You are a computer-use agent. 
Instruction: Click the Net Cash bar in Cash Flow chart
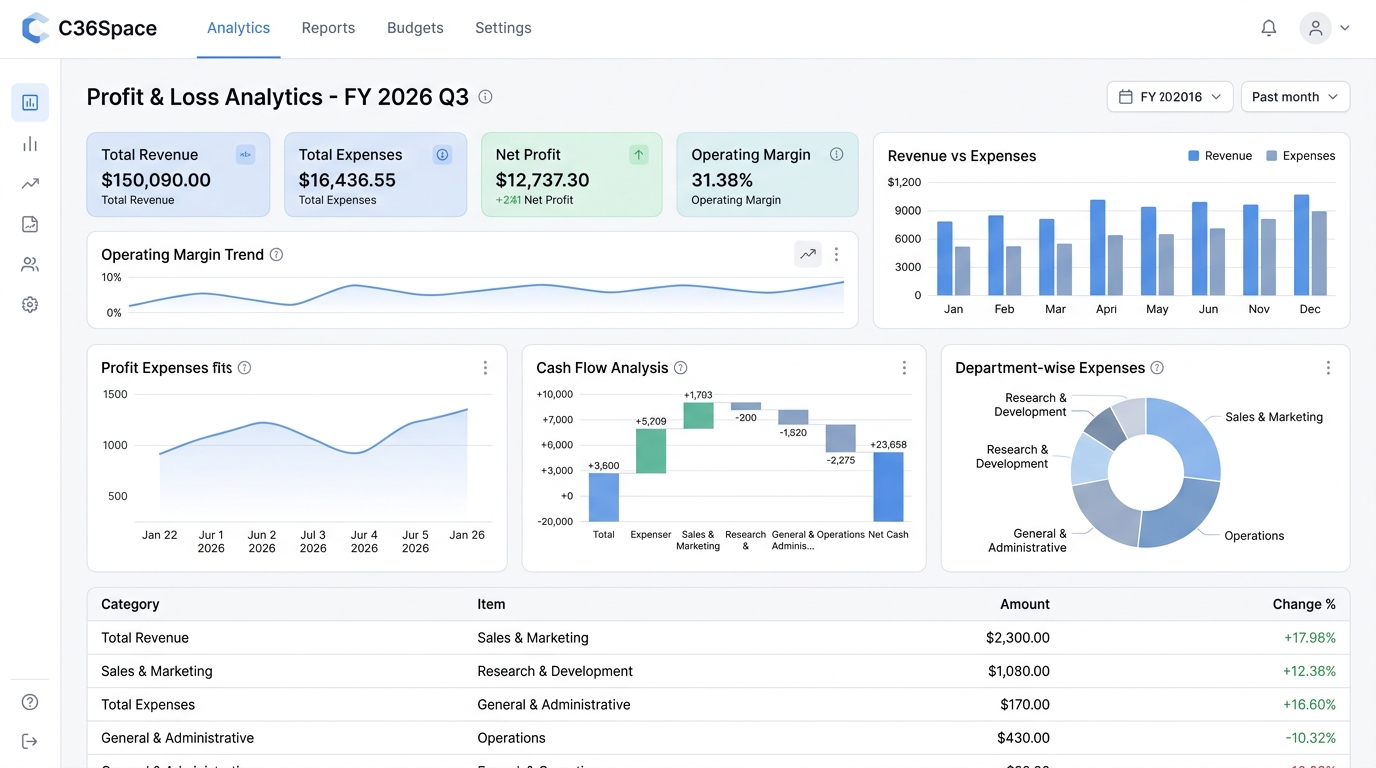click(x=888, y=487)
